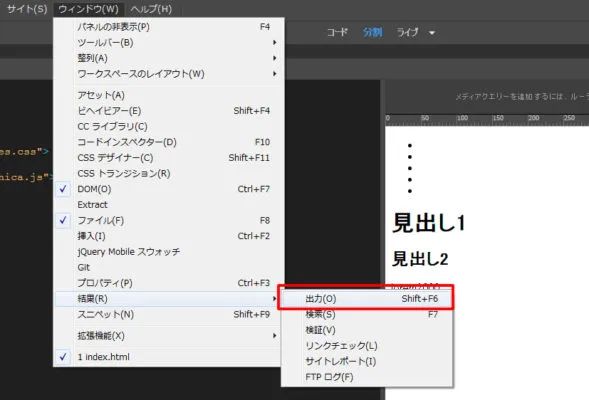
Task: Open CC ライブラリ(C) panel
Action: 168,127
